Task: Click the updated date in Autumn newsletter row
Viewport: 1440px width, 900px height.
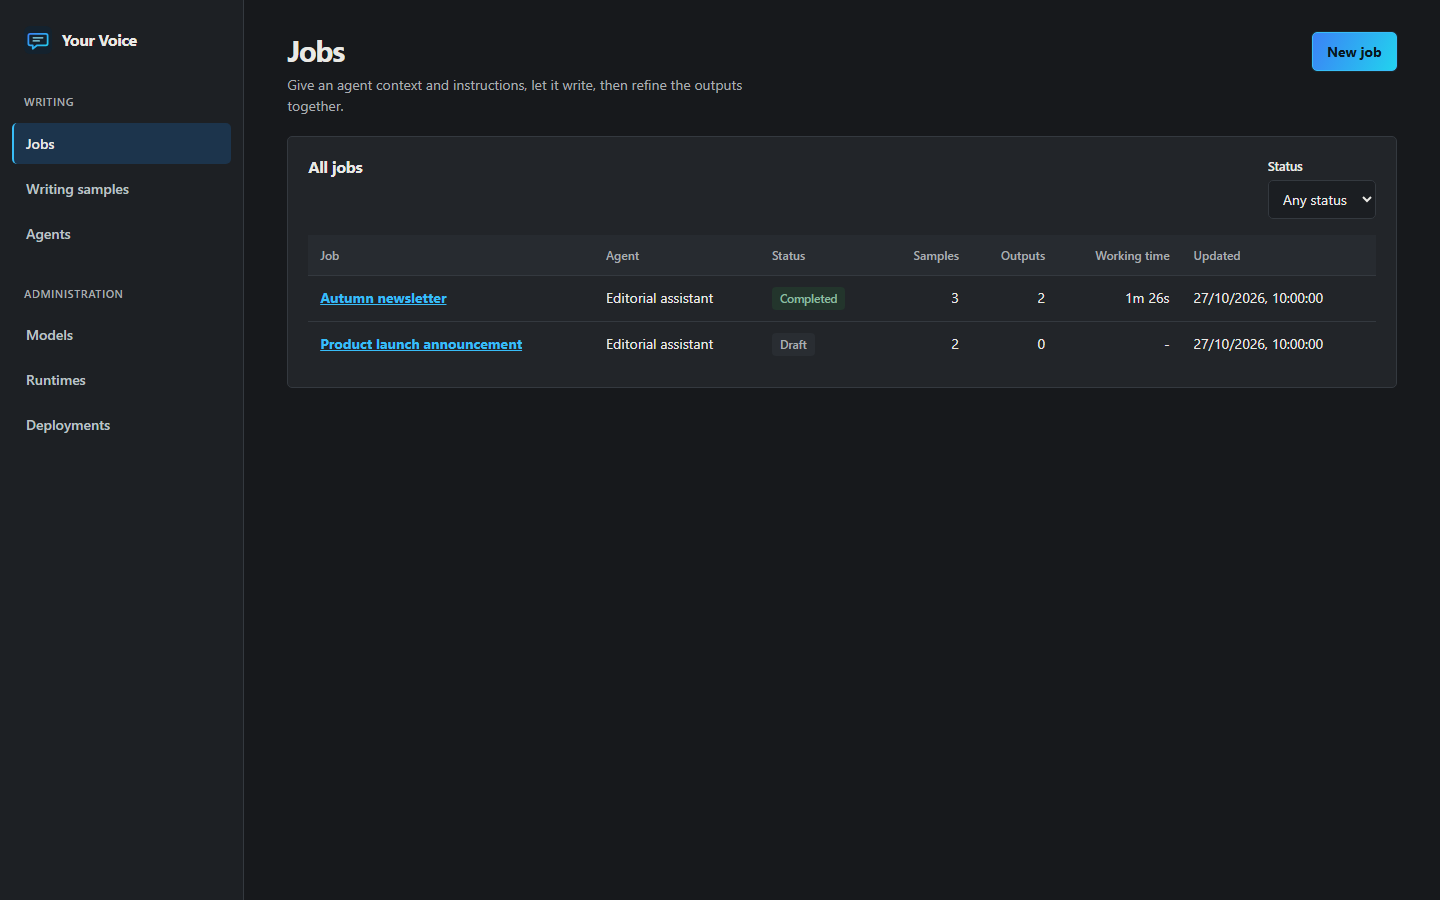Action: tap(1258, 298)
